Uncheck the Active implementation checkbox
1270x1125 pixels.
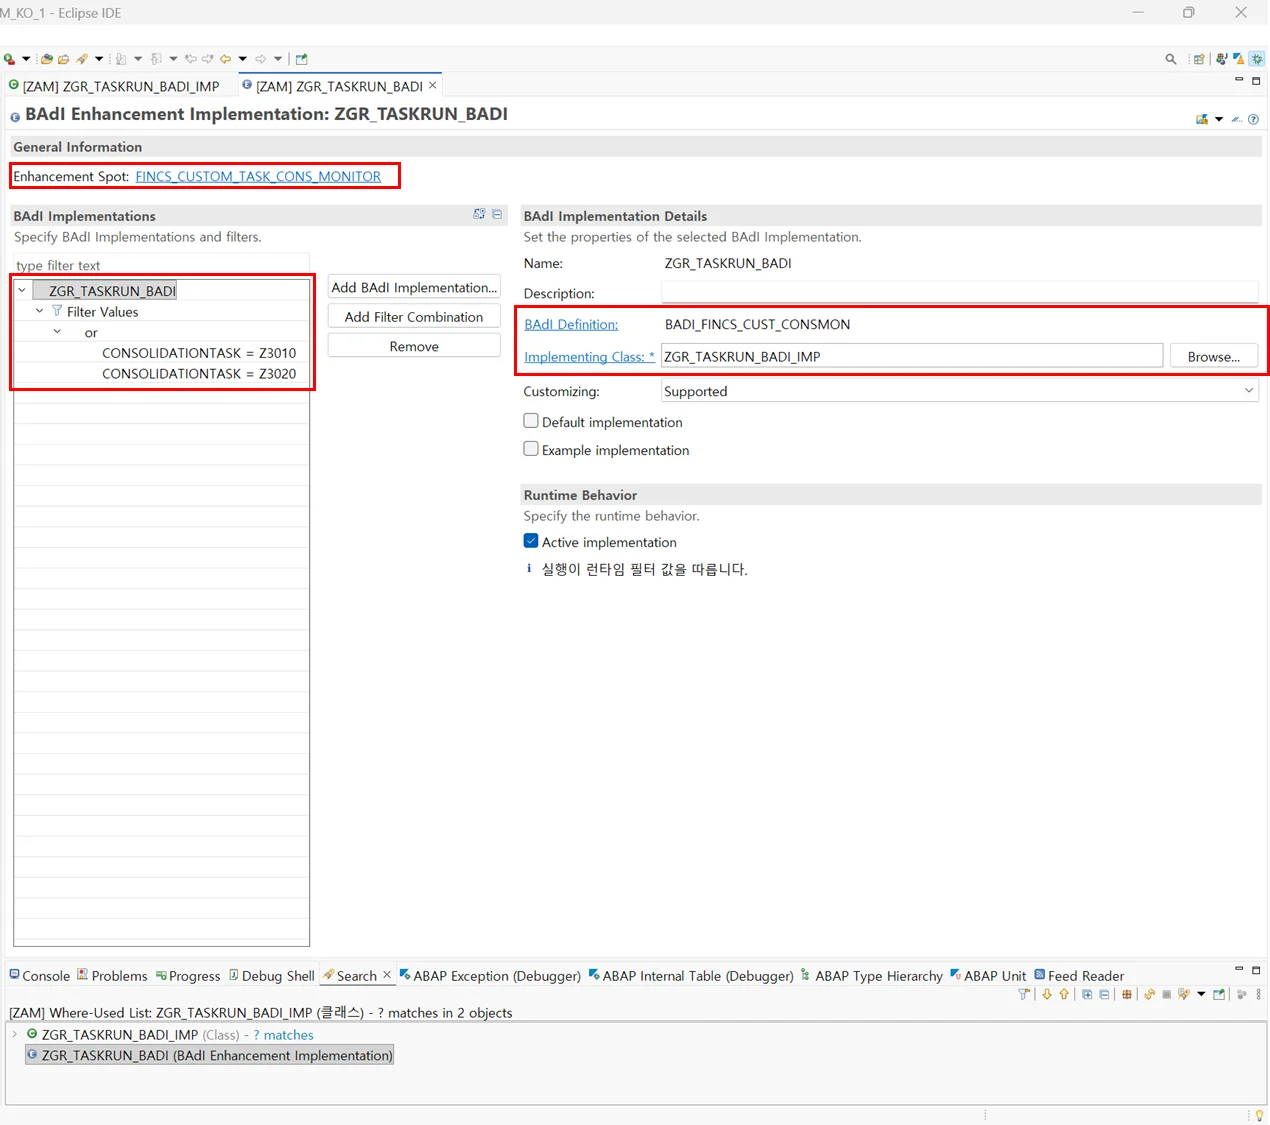[531, 541]
